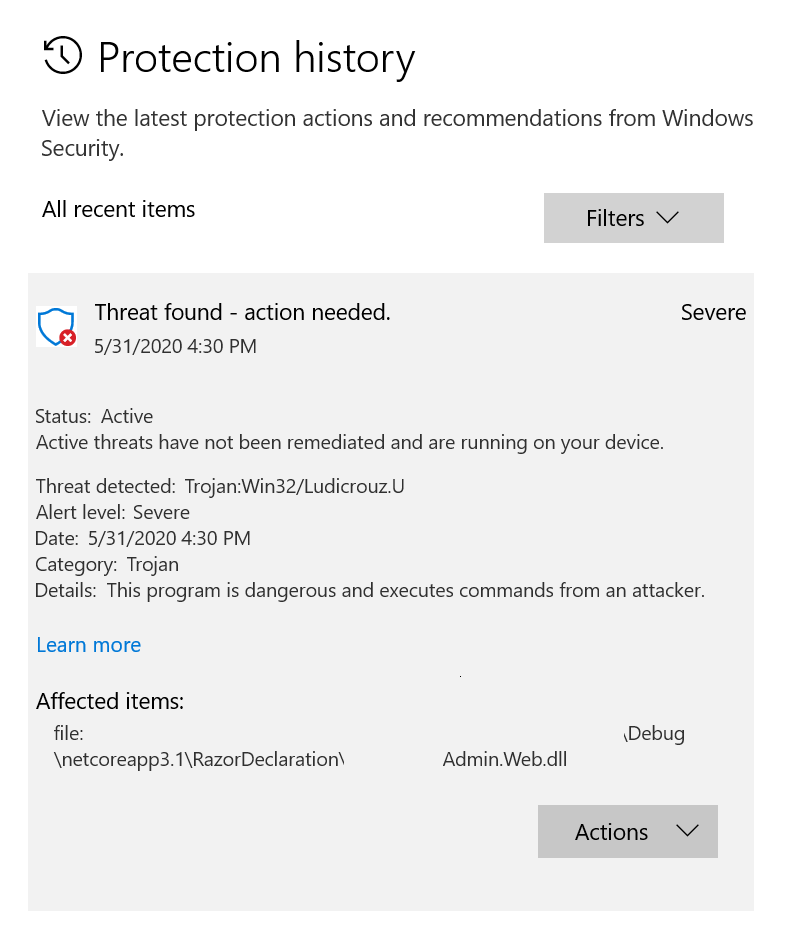Screen dimensions: 801x935
Task: Click the Admin.Web.dll file path text
Action: pos(504,760)
